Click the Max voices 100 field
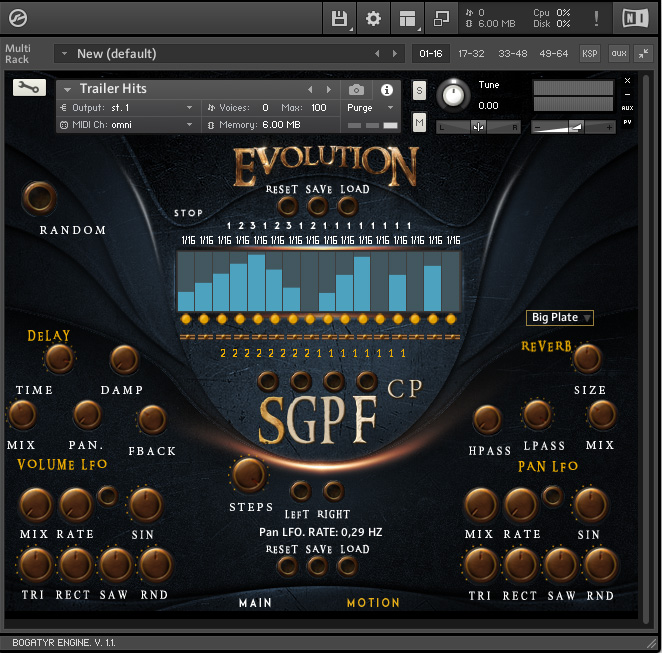662x653 pixels. pyautogui.click(x=319, y=108)
